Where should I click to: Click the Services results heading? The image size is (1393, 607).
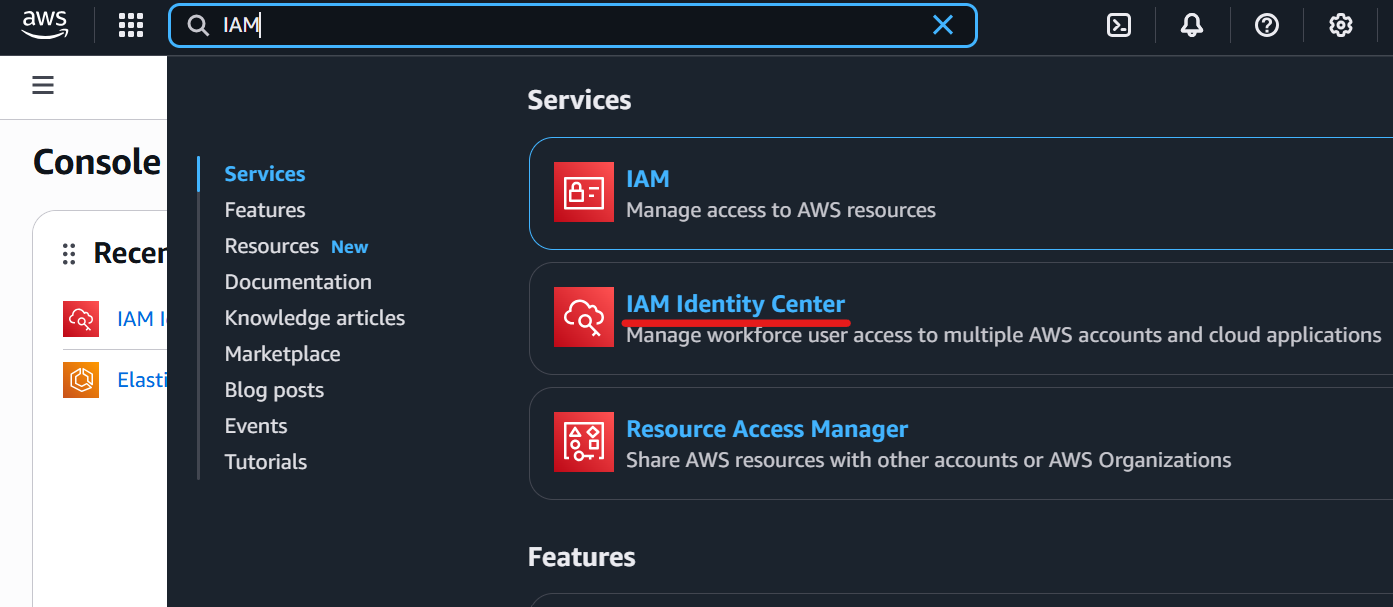pos(580,100)
